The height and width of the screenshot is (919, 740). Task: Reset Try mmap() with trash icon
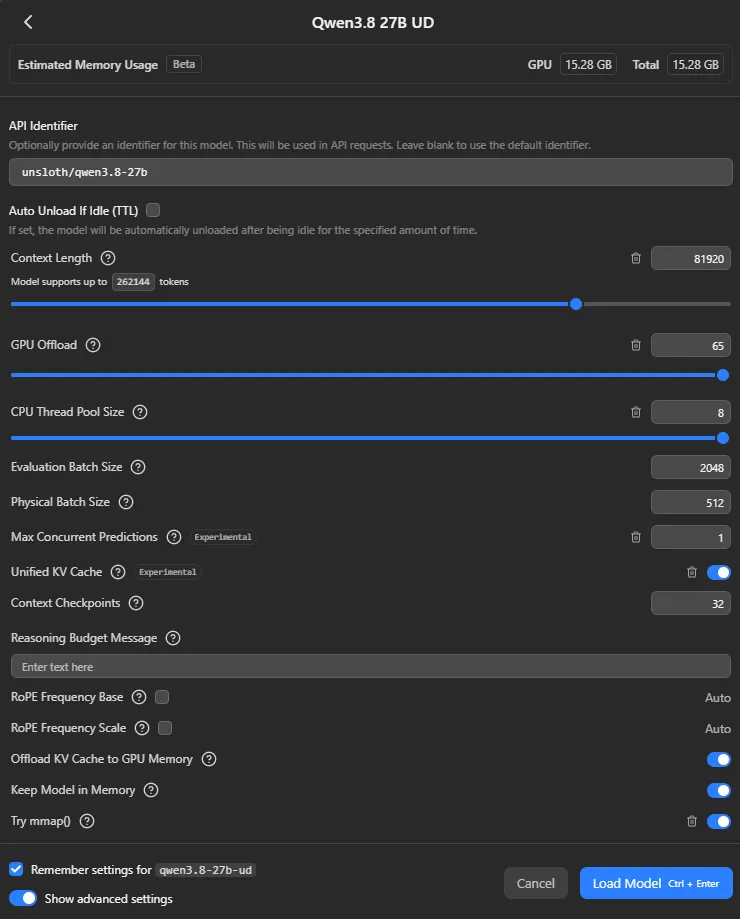click(x=692, y=821)
